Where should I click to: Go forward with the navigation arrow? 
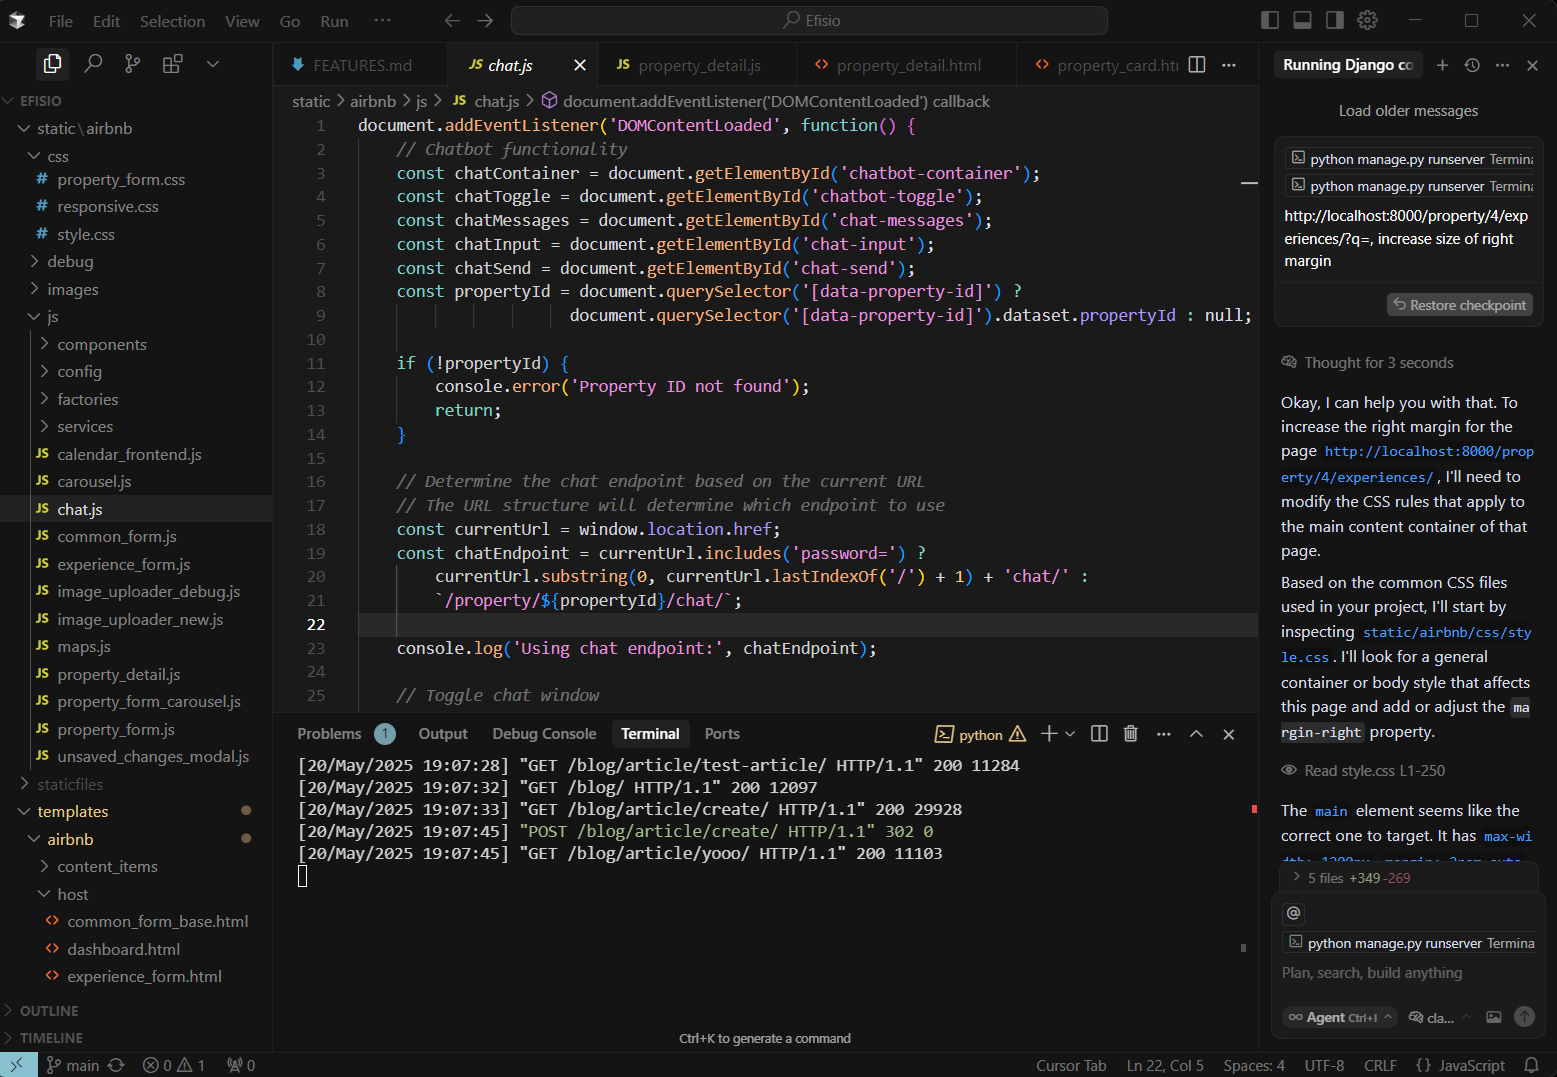tap(485, 20)
